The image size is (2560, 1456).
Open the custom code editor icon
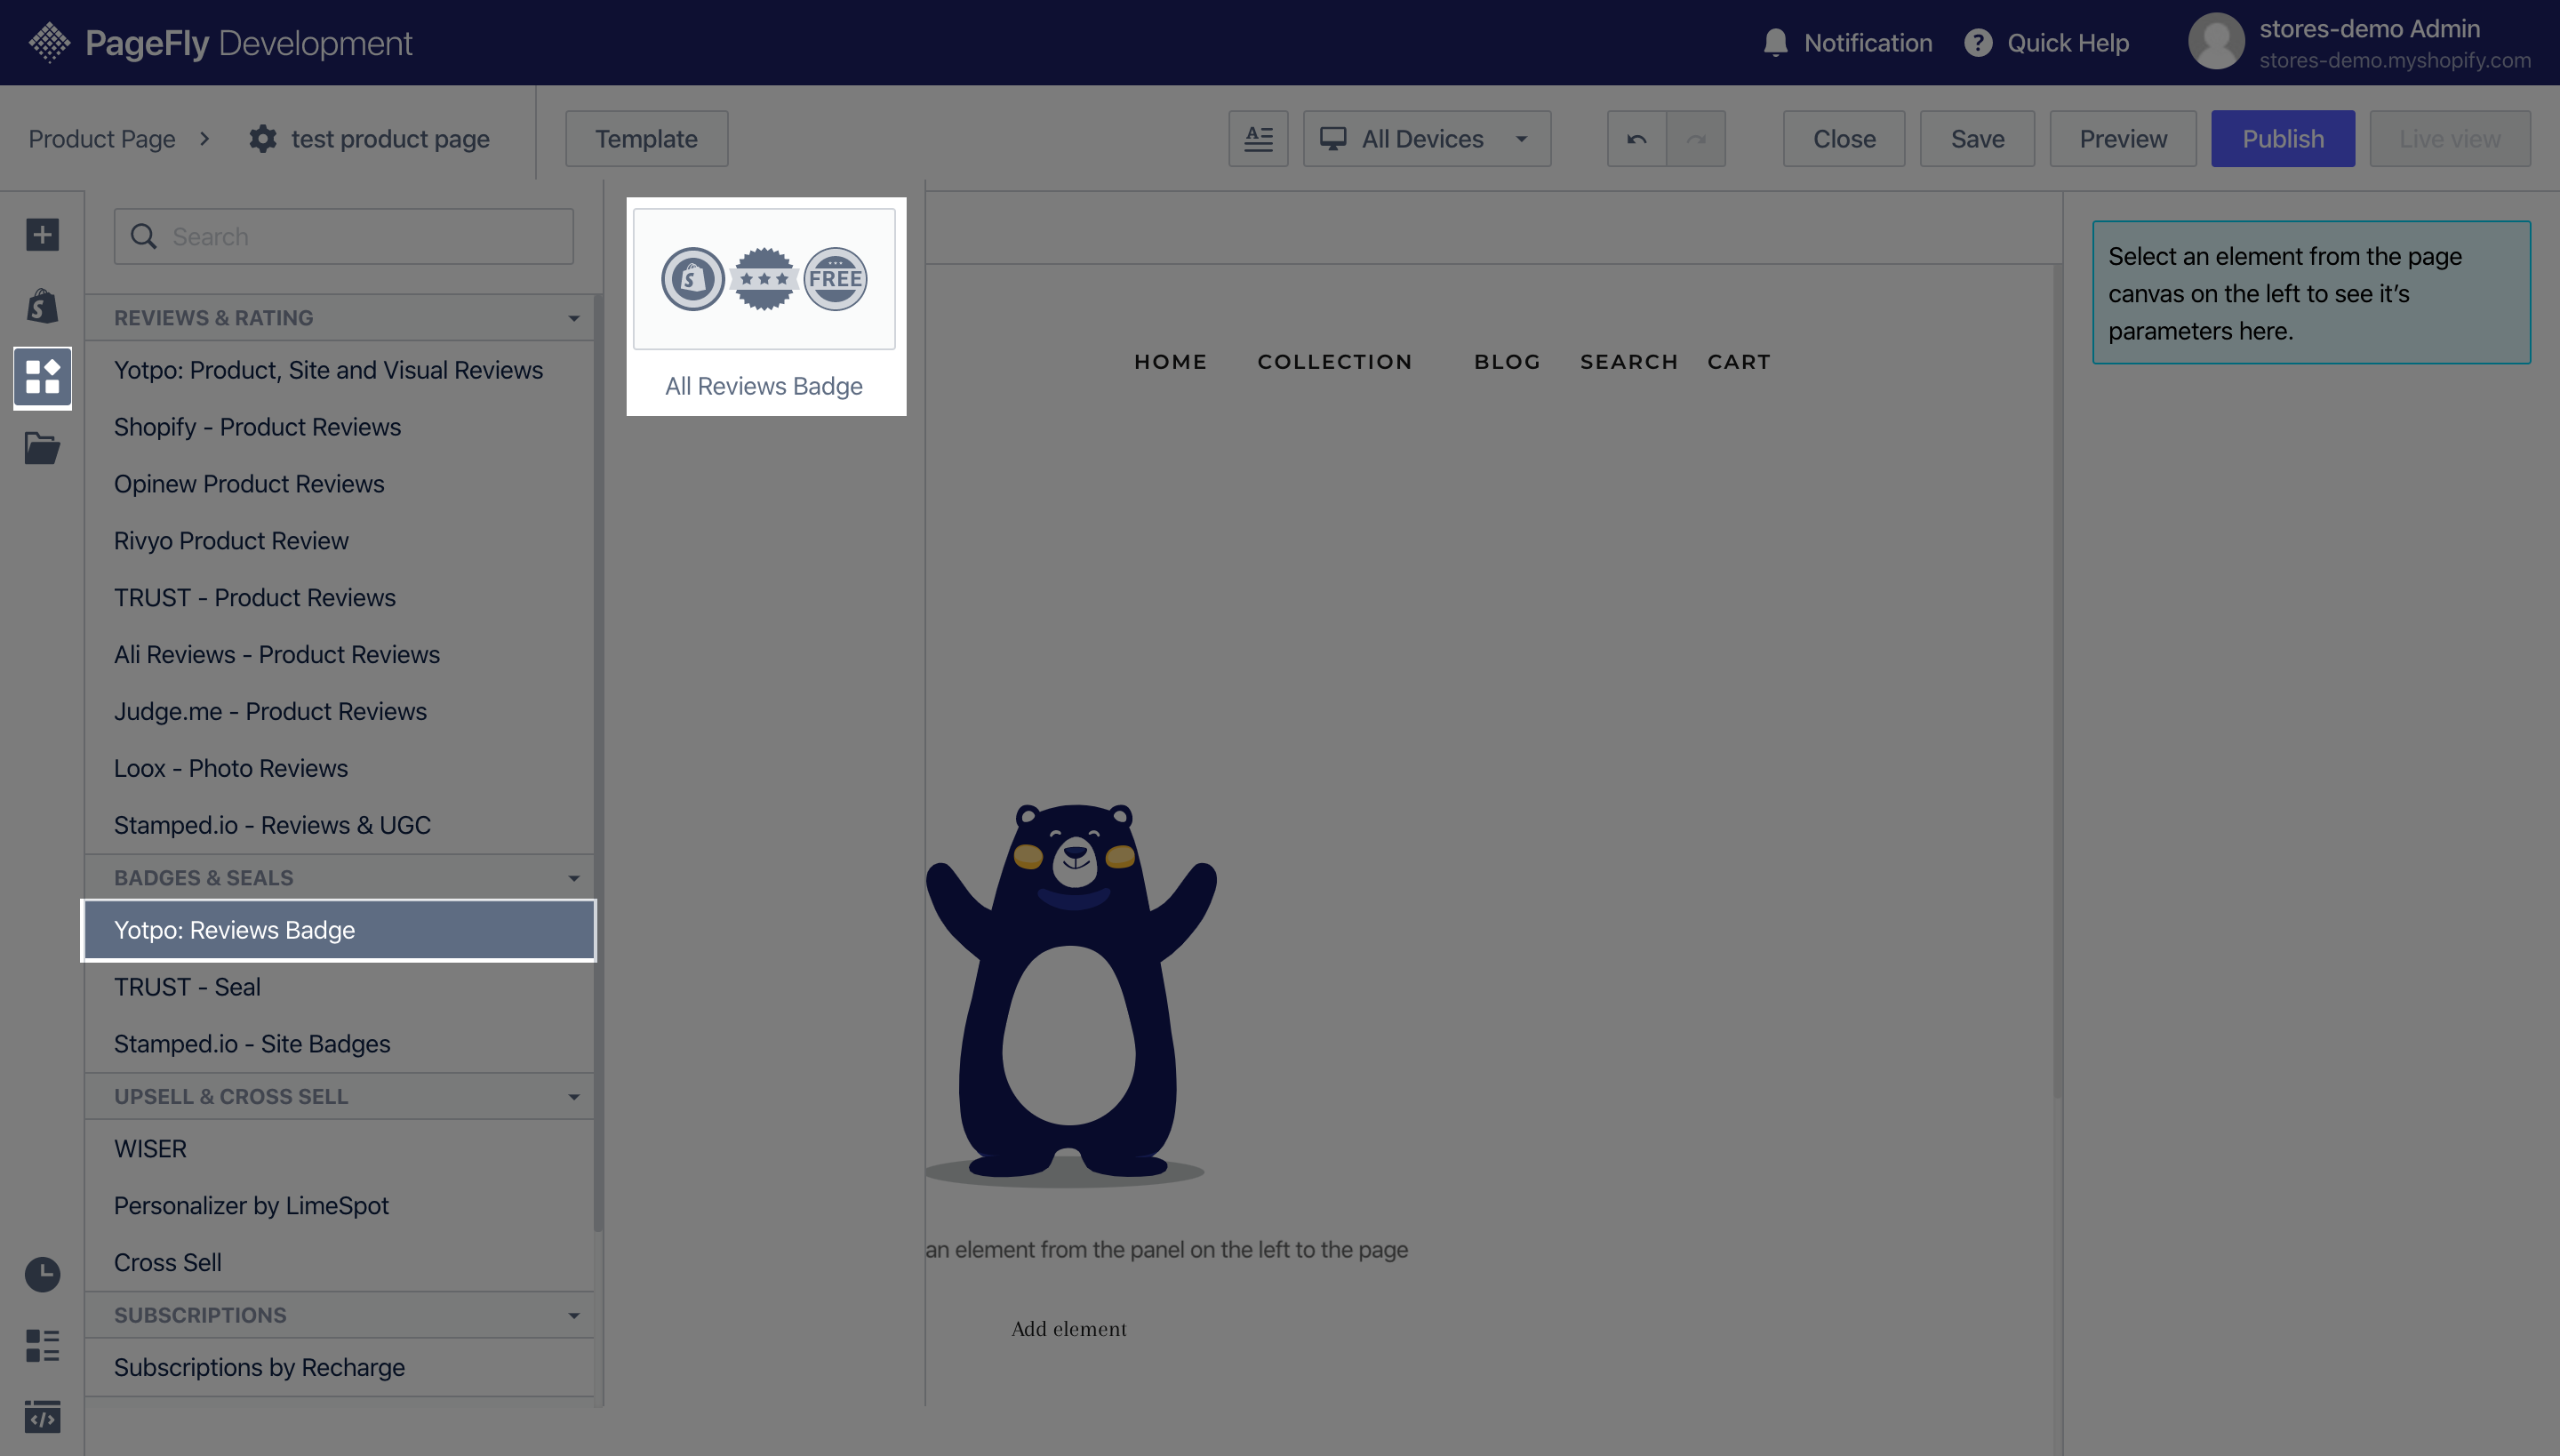42,1417
